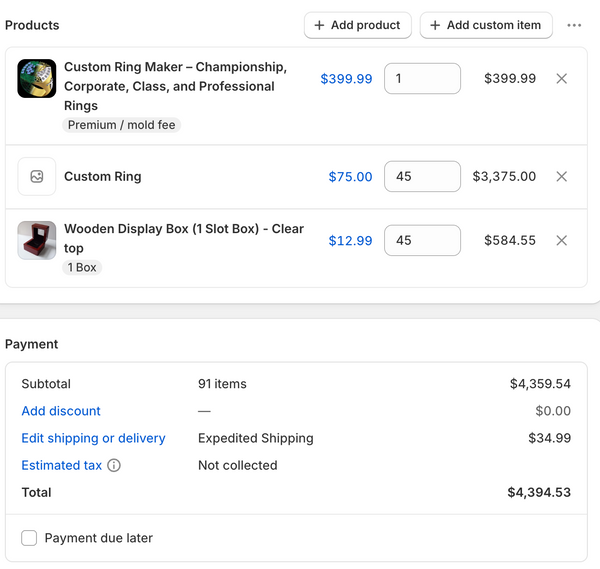Open the wooden display box thumbnail
This screenshot has height=569, width=600.
point(37,240)
